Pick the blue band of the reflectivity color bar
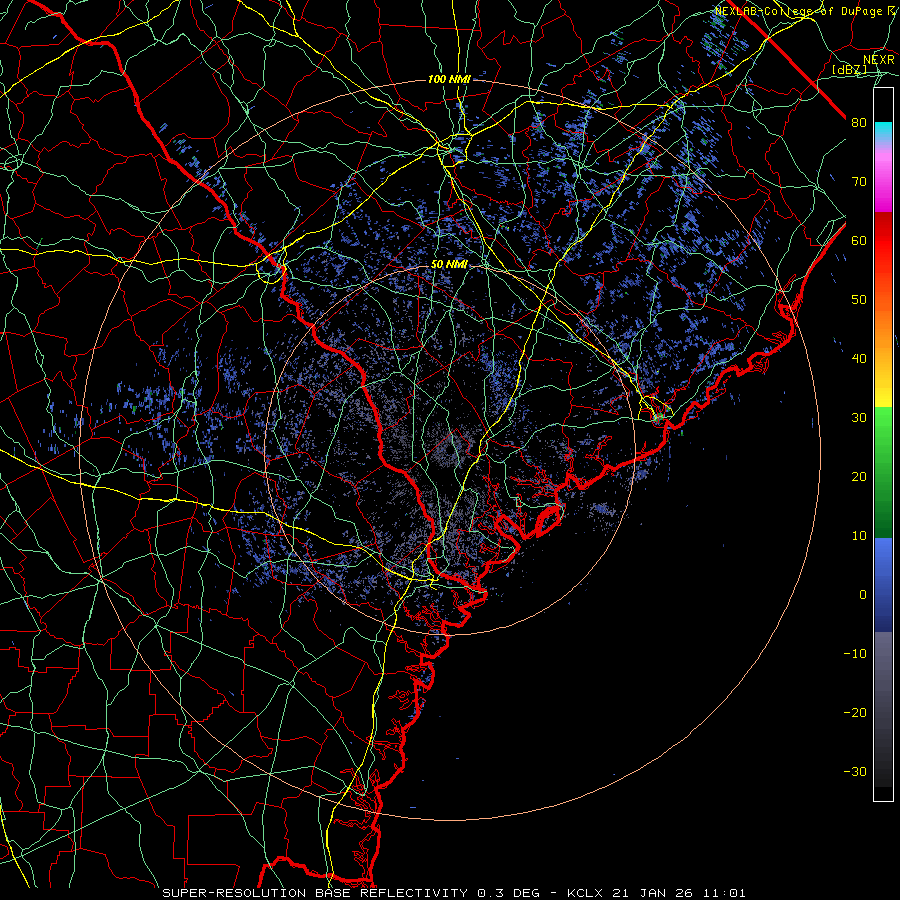This screenshot has width=900, height=900. tap(883, 585)
